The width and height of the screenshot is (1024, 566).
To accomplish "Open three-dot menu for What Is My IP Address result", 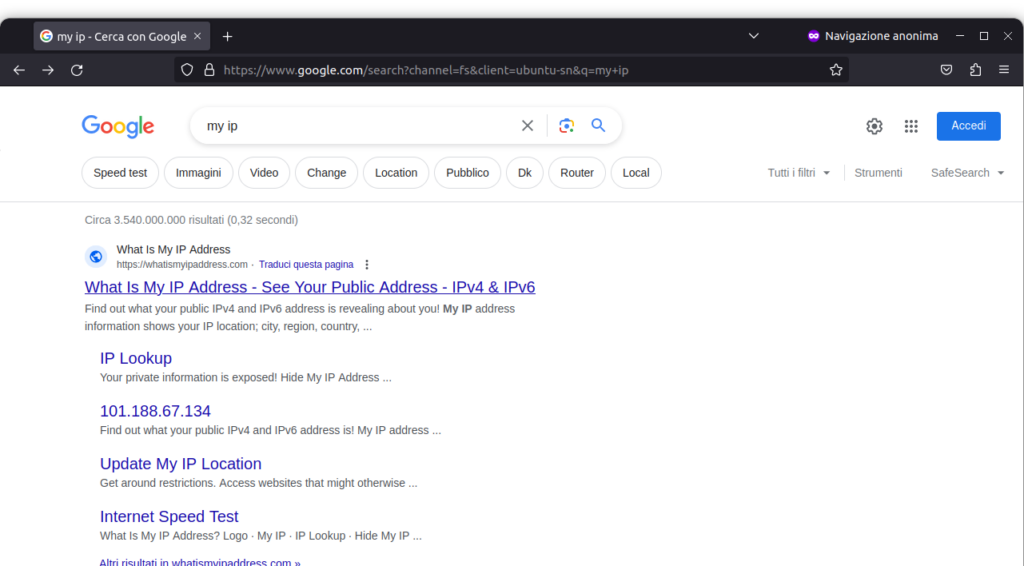I will click(366, 264).
